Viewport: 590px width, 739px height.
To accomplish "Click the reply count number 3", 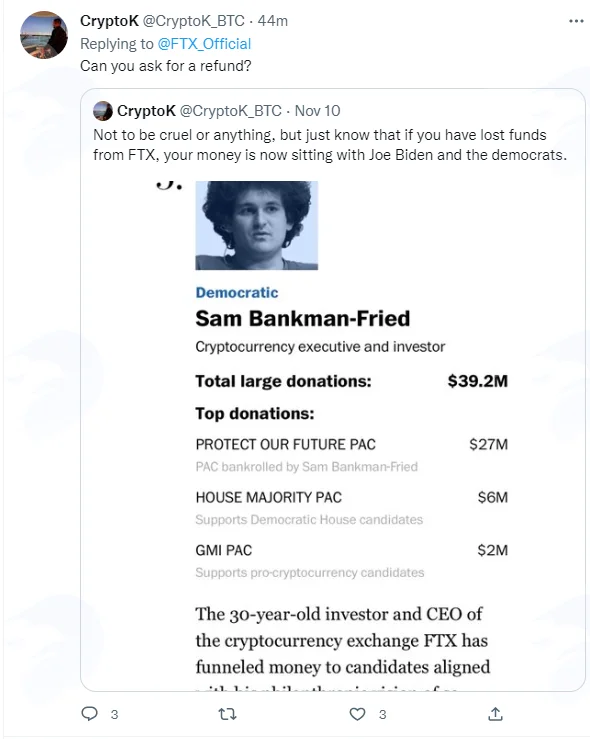I will pos(114,714).
